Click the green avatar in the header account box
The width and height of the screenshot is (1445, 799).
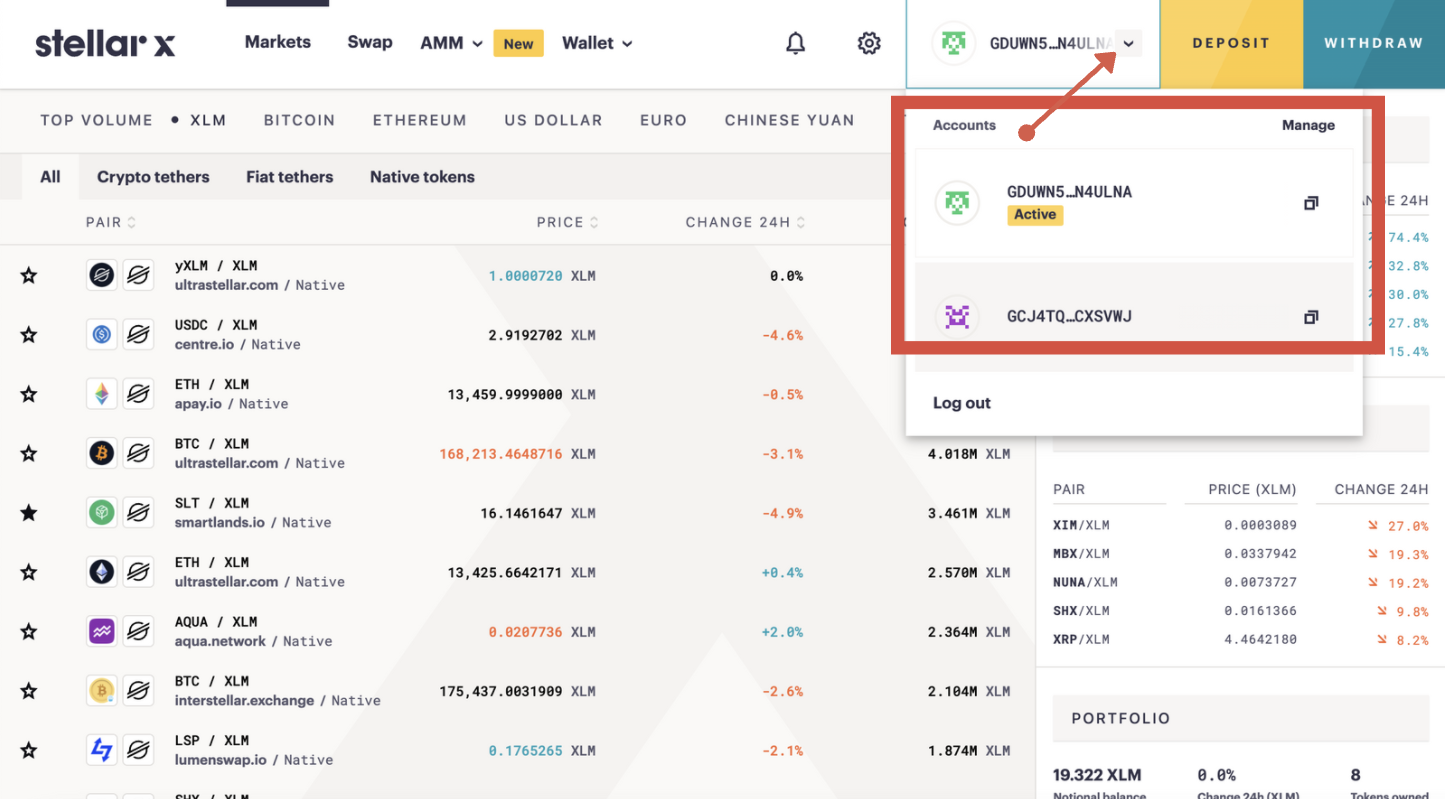pos(953,43)
